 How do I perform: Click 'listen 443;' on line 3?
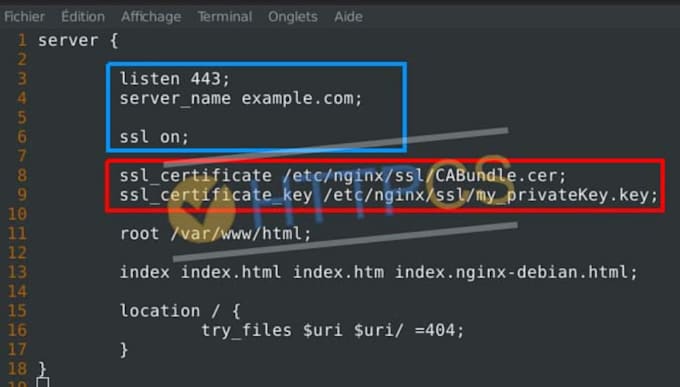(x=174, y=79)
